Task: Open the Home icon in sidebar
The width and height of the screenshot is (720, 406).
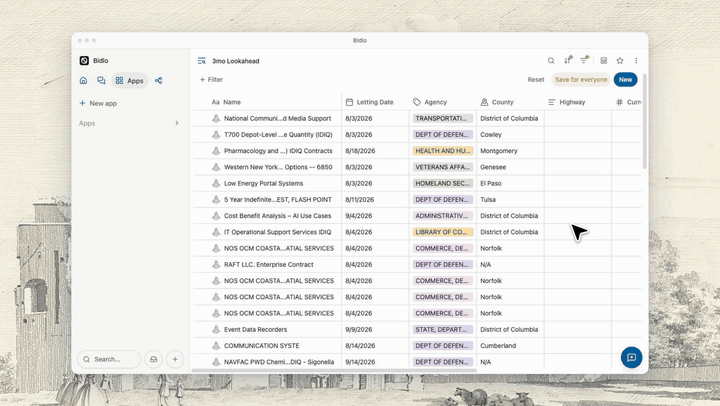Action: click(83, 80)
